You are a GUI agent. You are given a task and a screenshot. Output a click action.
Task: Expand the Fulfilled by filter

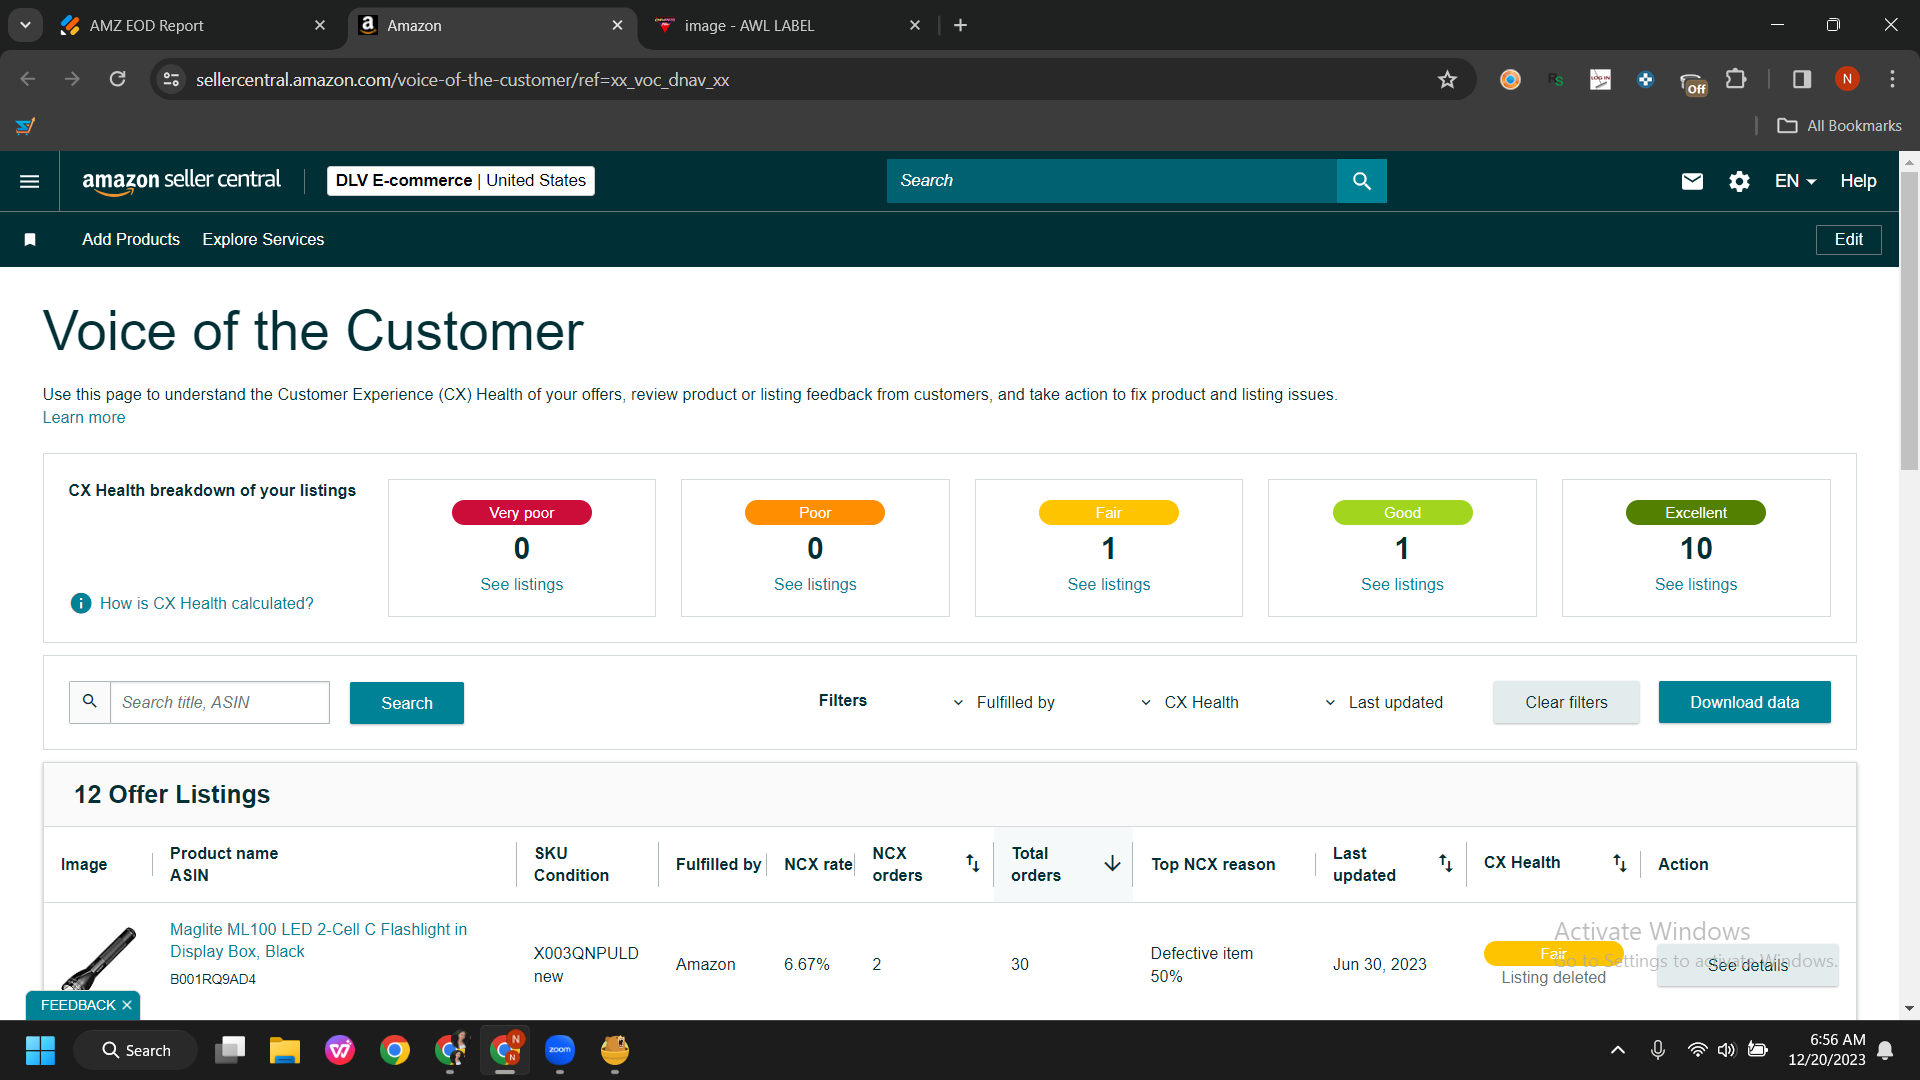(x=1004, y=702)
